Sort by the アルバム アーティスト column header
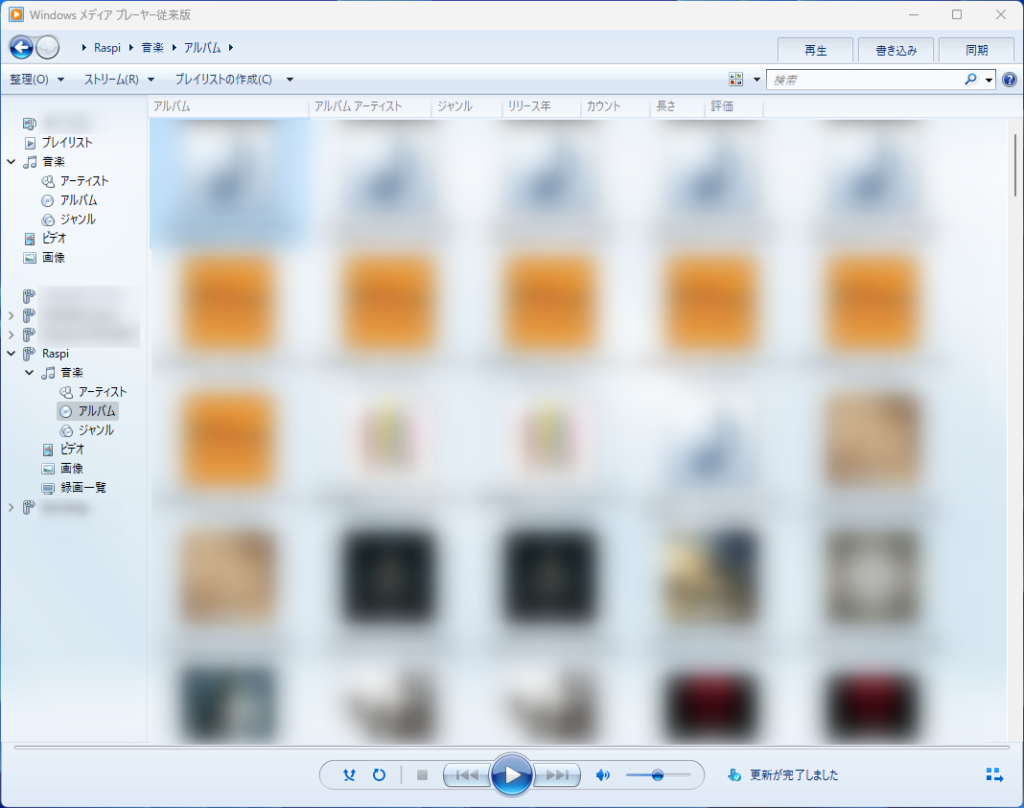Viewport: 1024px width, 808px height. pos(370,106)
